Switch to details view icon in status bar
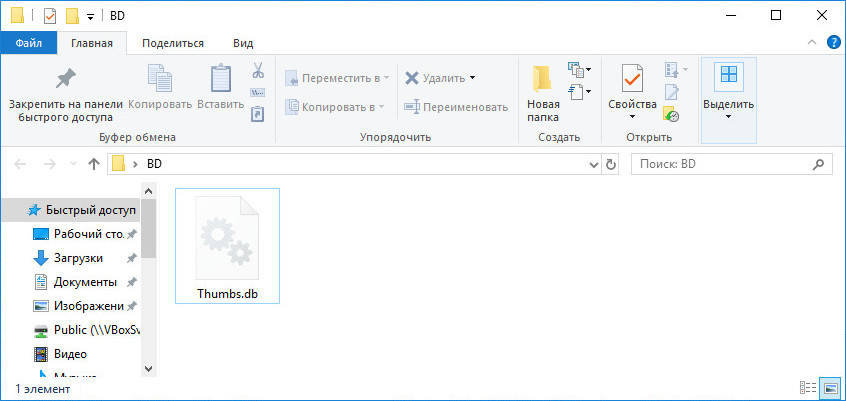846x401 pixels. [x=808, y=388]
